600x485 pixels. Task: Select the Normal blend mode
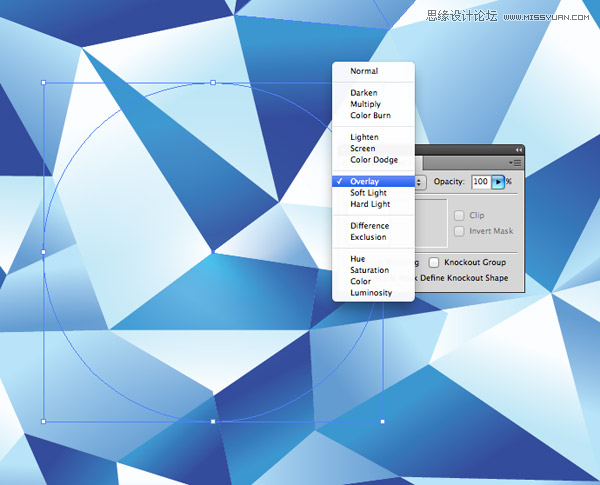click(x=373, y=71)
